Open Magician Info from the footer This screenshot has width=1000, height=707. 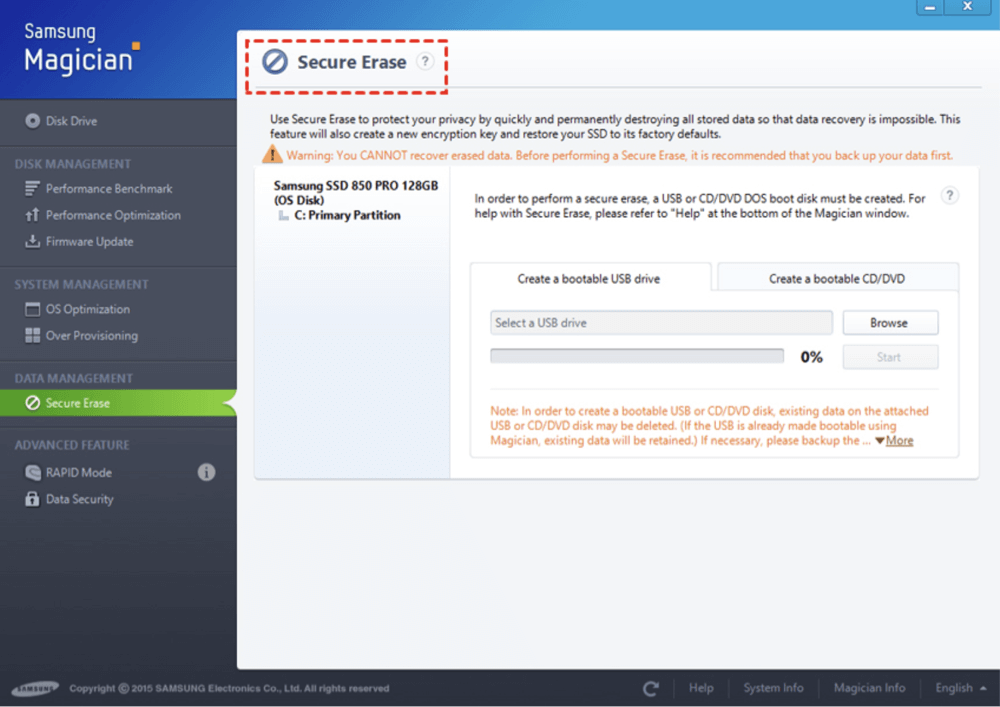869,688
